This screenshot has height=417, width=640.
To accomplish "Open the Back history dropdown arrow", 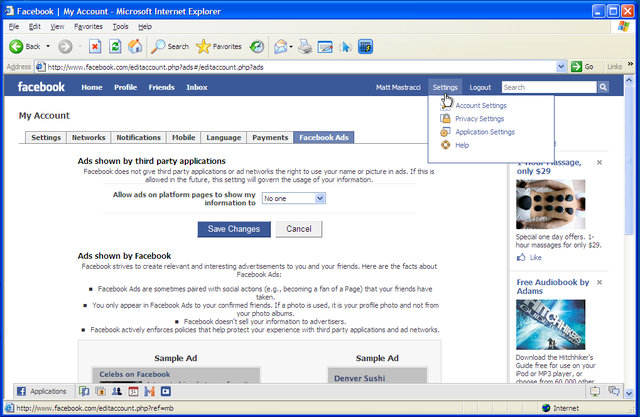I will click(48, 47).
